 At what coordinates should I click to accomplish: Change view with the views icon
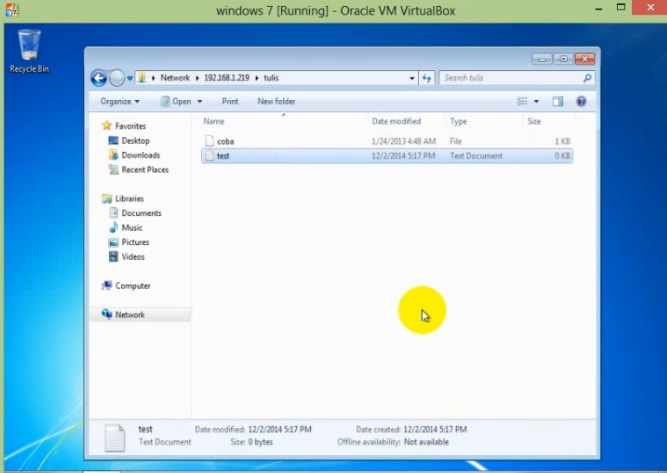point(522,101)
